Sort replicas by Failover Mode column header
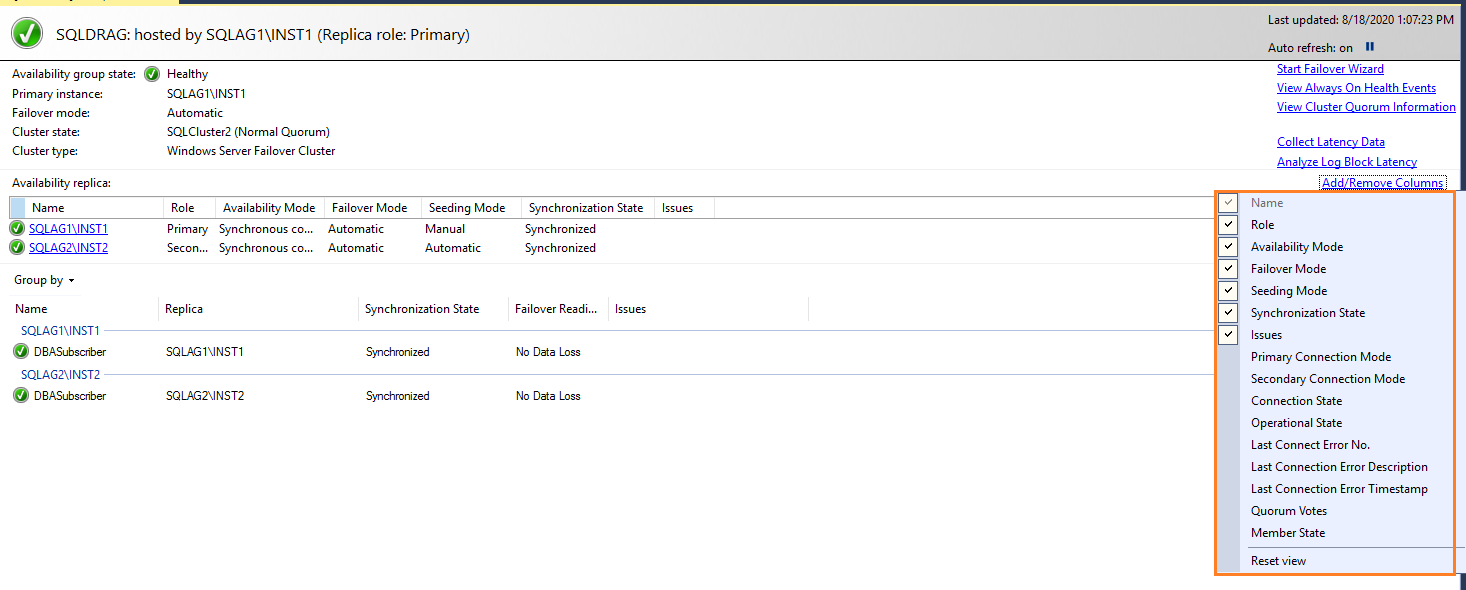This screenshot has width=1466, height=590. click(370, 208)
